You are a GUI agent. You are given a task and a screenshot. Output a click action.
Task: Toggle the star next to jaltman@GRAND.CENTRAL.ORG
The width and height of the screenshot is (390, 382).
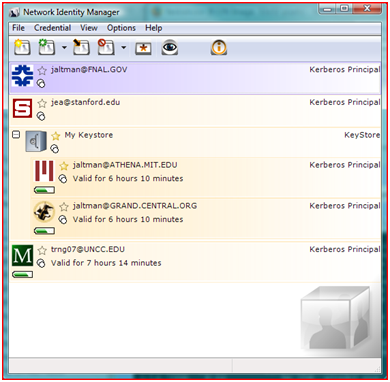[64, 207]
